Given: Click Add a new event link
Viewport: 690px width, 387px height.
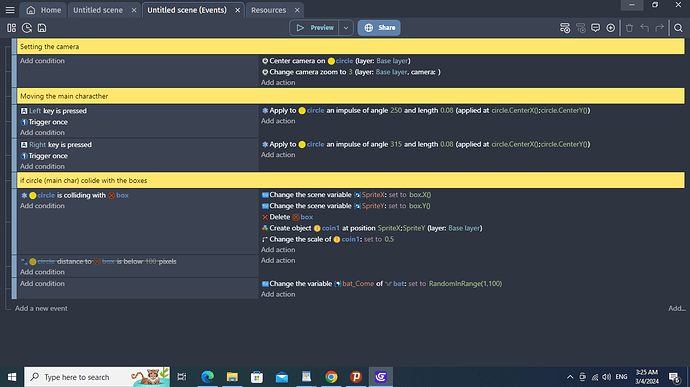Looking at the screenshot, I should pyautogui.click(x=41, y=308).
